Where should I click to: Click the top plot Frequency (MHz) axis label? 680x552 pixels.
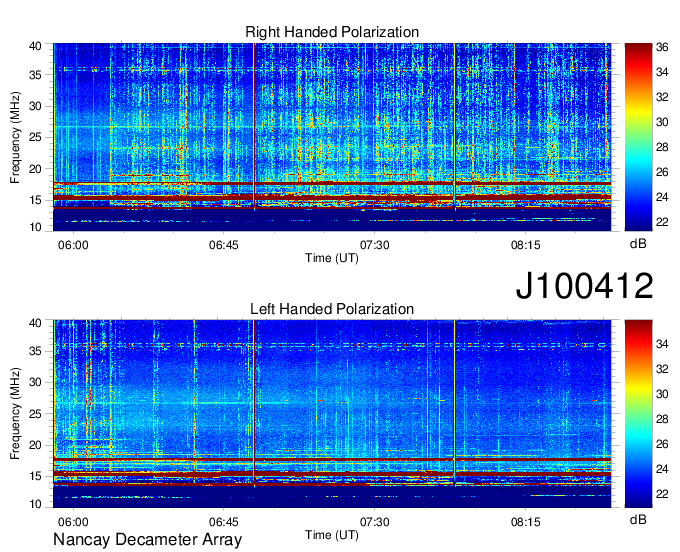click(15, 137)
